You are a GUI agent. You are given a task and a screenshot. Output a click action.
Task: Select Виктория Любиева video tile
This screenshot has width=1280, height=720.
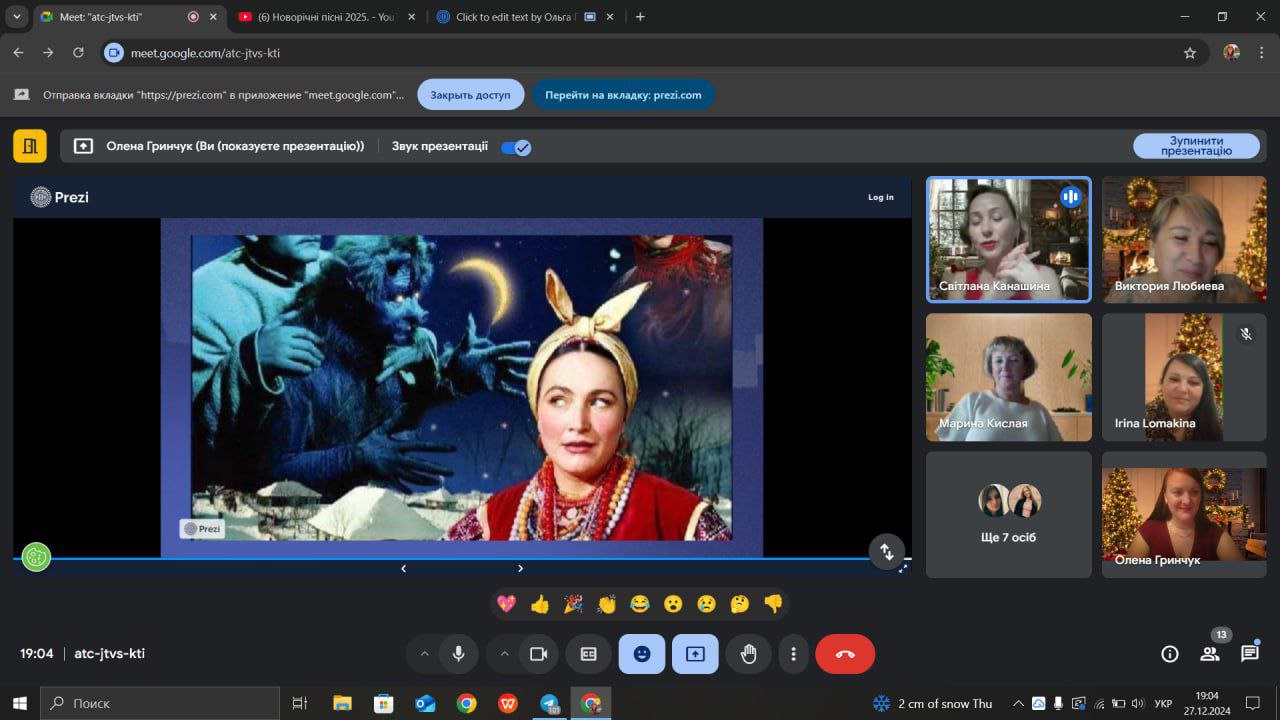[1184, 239]
